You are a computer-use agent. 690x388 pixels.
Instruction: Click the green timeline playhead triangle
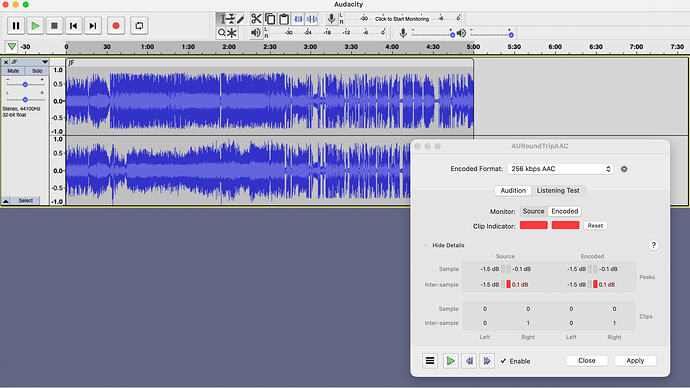coord(11,47)
